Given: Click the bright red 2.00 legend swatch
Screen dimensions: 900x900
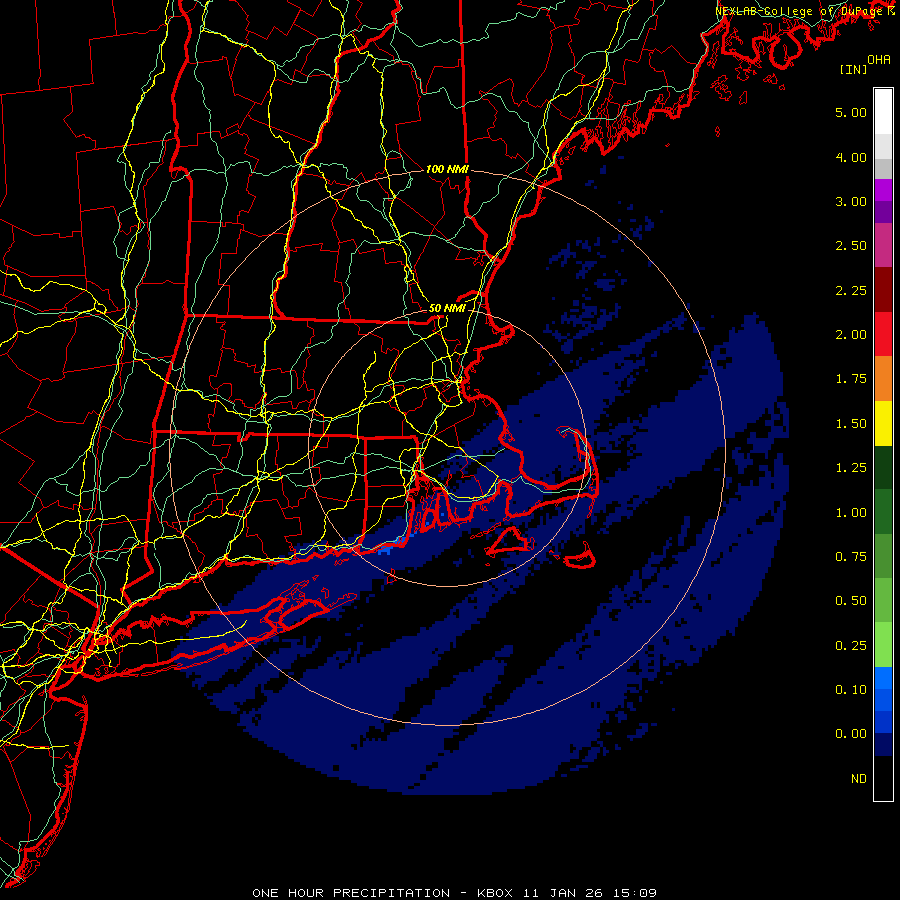Looking at the screenshot, I should tap(883, 334).
